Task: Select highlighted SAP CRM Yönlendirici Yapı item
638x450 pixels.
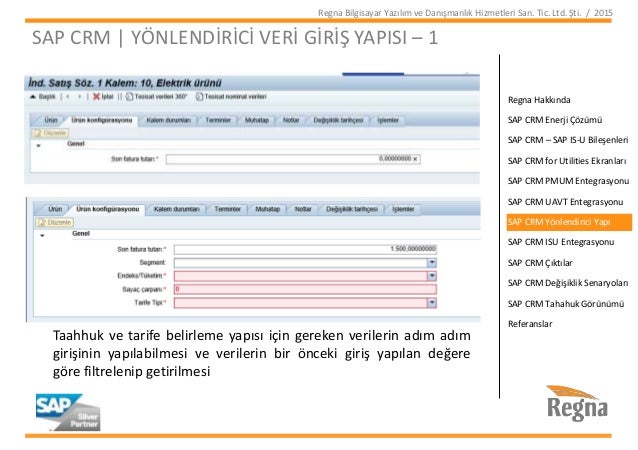Action: tap(569, 222)
